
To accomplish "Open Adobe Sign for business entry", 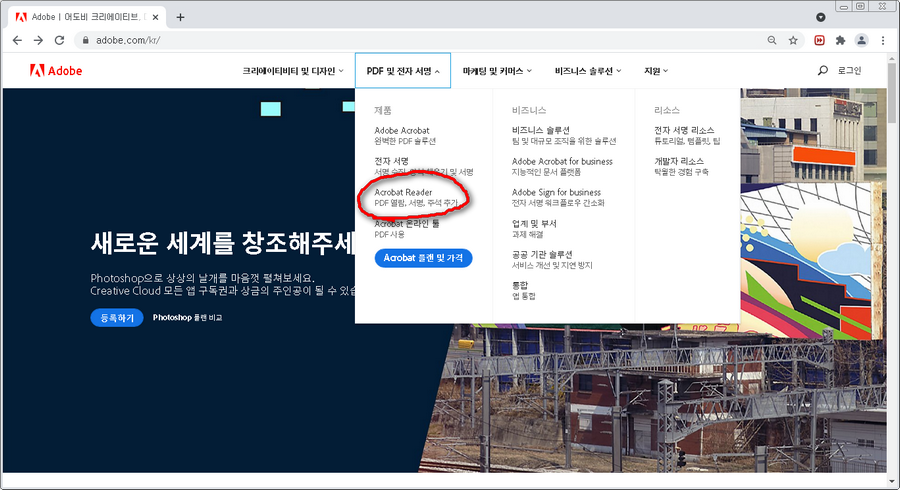I will coord(558,197).
